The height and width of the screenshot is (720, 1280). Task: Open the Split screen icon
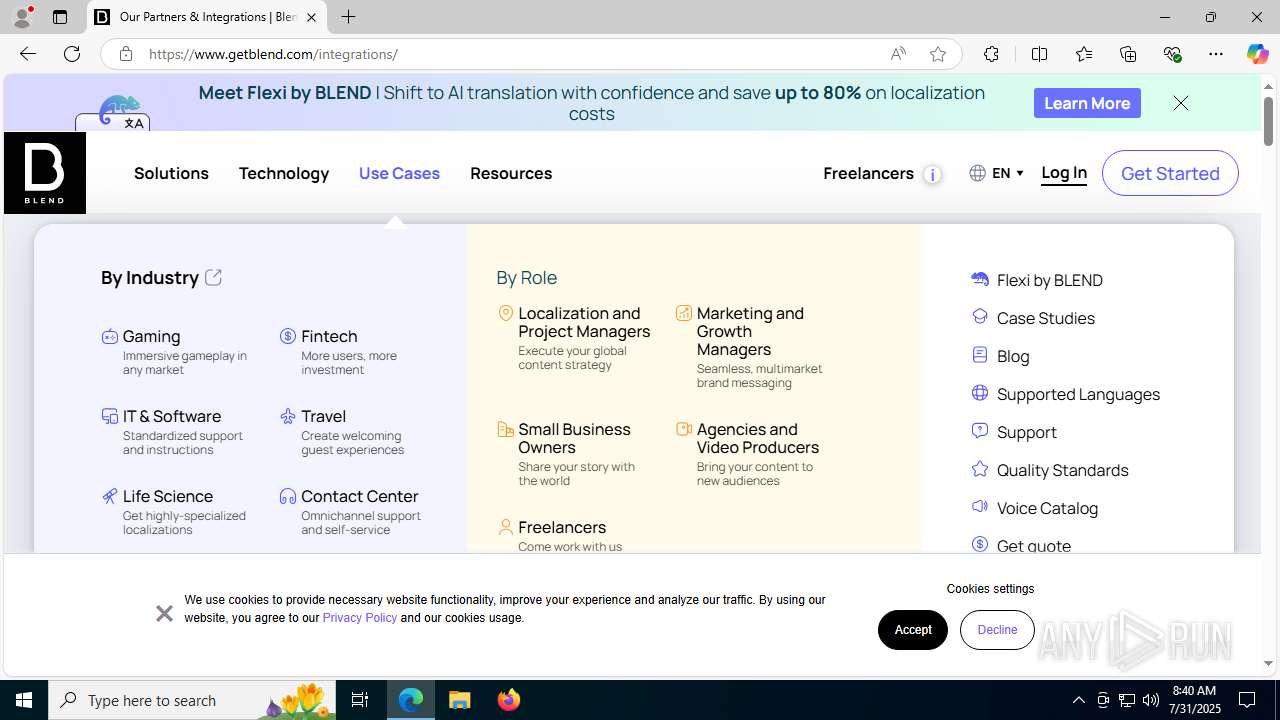click(x=1039, y=54)
